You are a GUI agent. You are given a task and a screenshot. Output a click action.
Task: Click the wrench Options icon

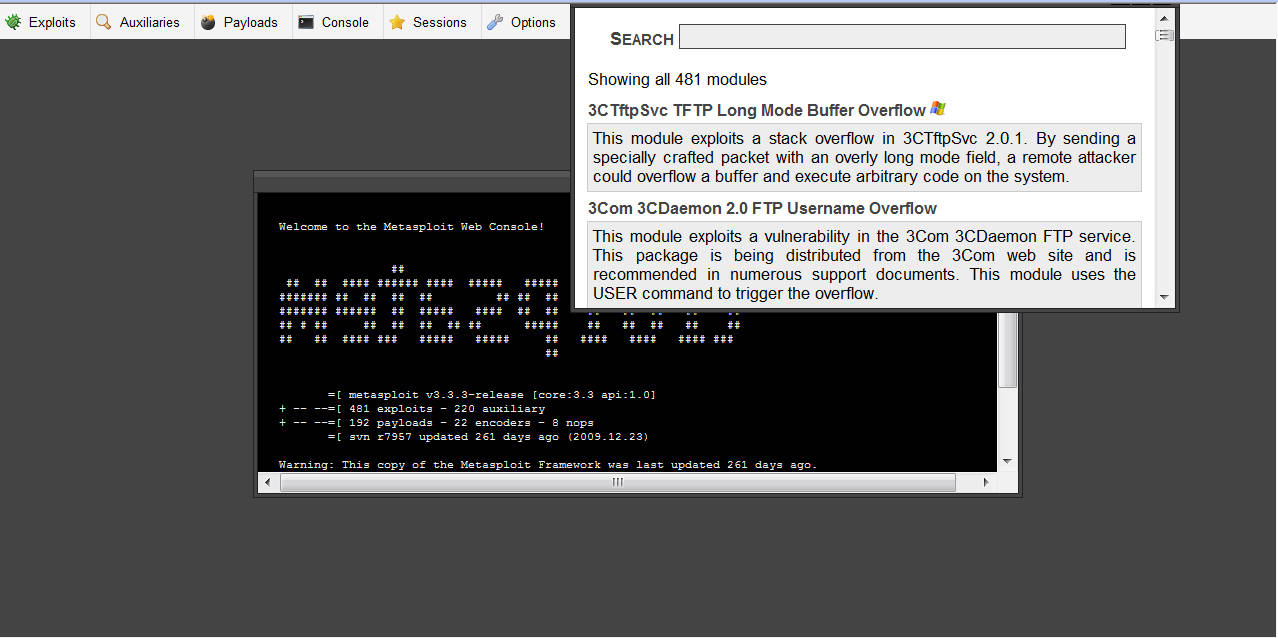coord(495,22)
